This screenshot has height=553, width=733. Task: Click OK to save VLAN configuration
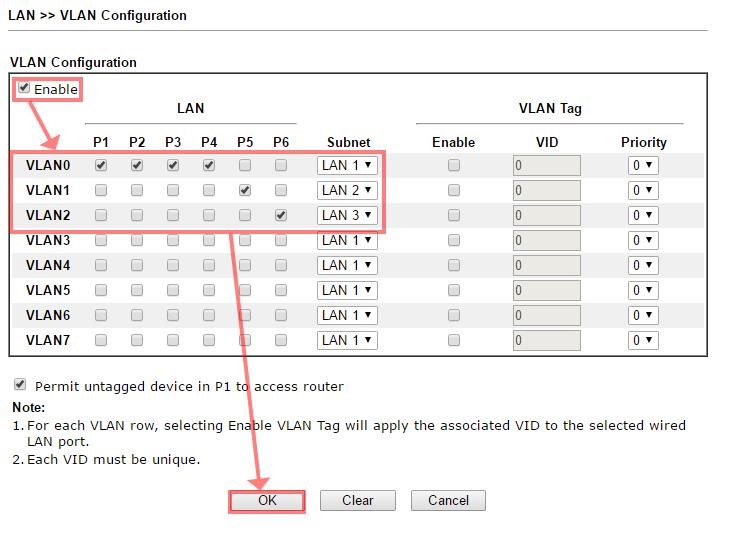pos(267,500)
